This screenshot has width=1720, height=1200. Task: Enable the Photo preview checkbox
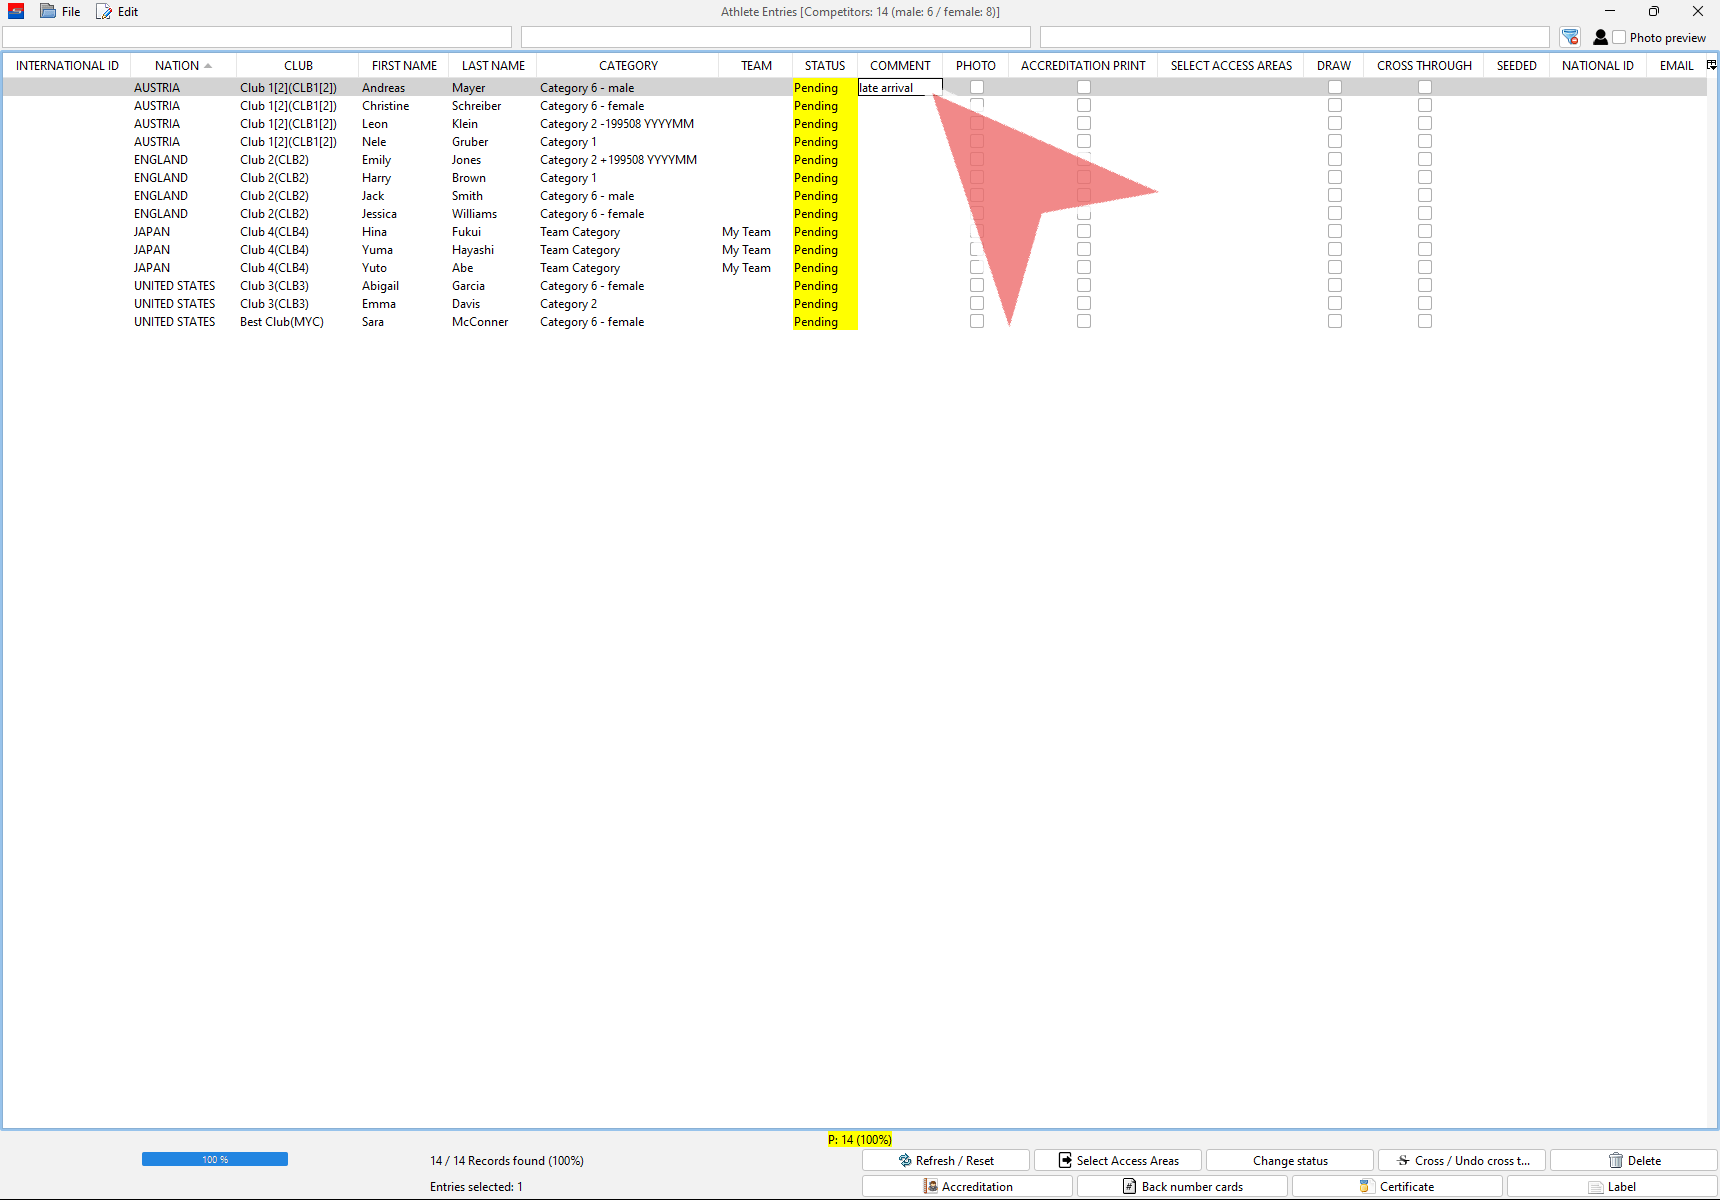pos(1619,38)
